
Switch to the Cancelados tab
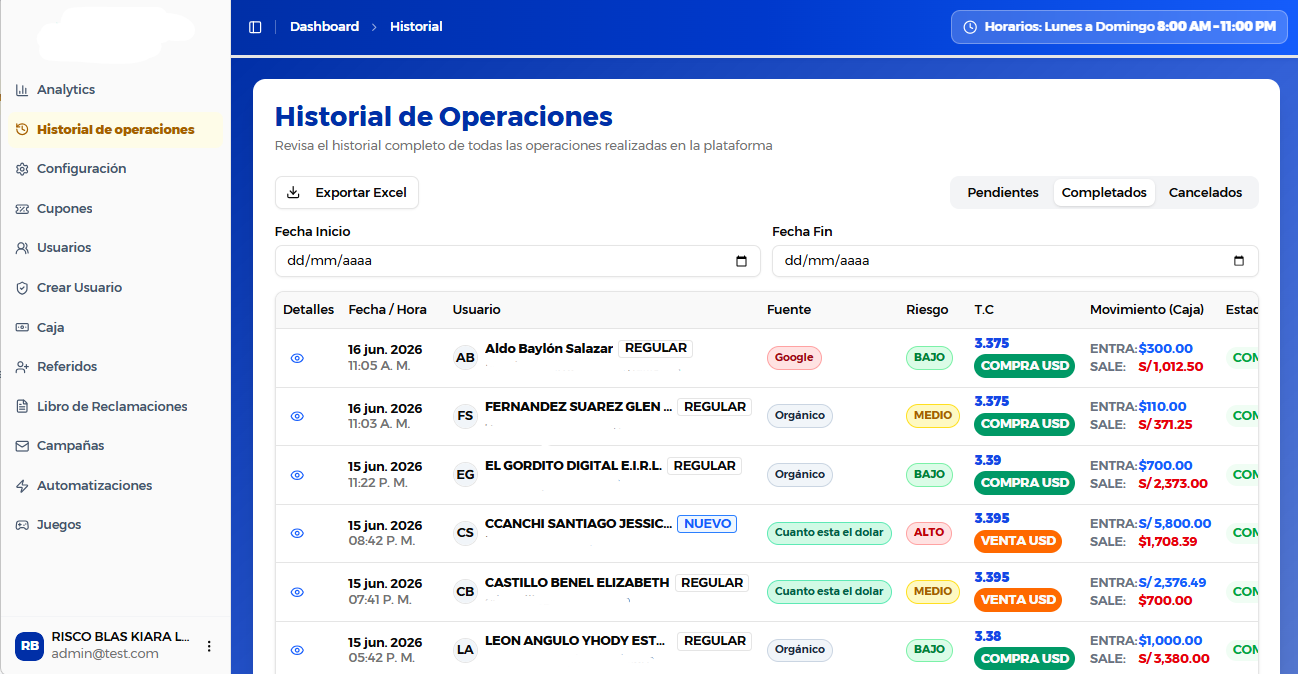click(1205, 193)
